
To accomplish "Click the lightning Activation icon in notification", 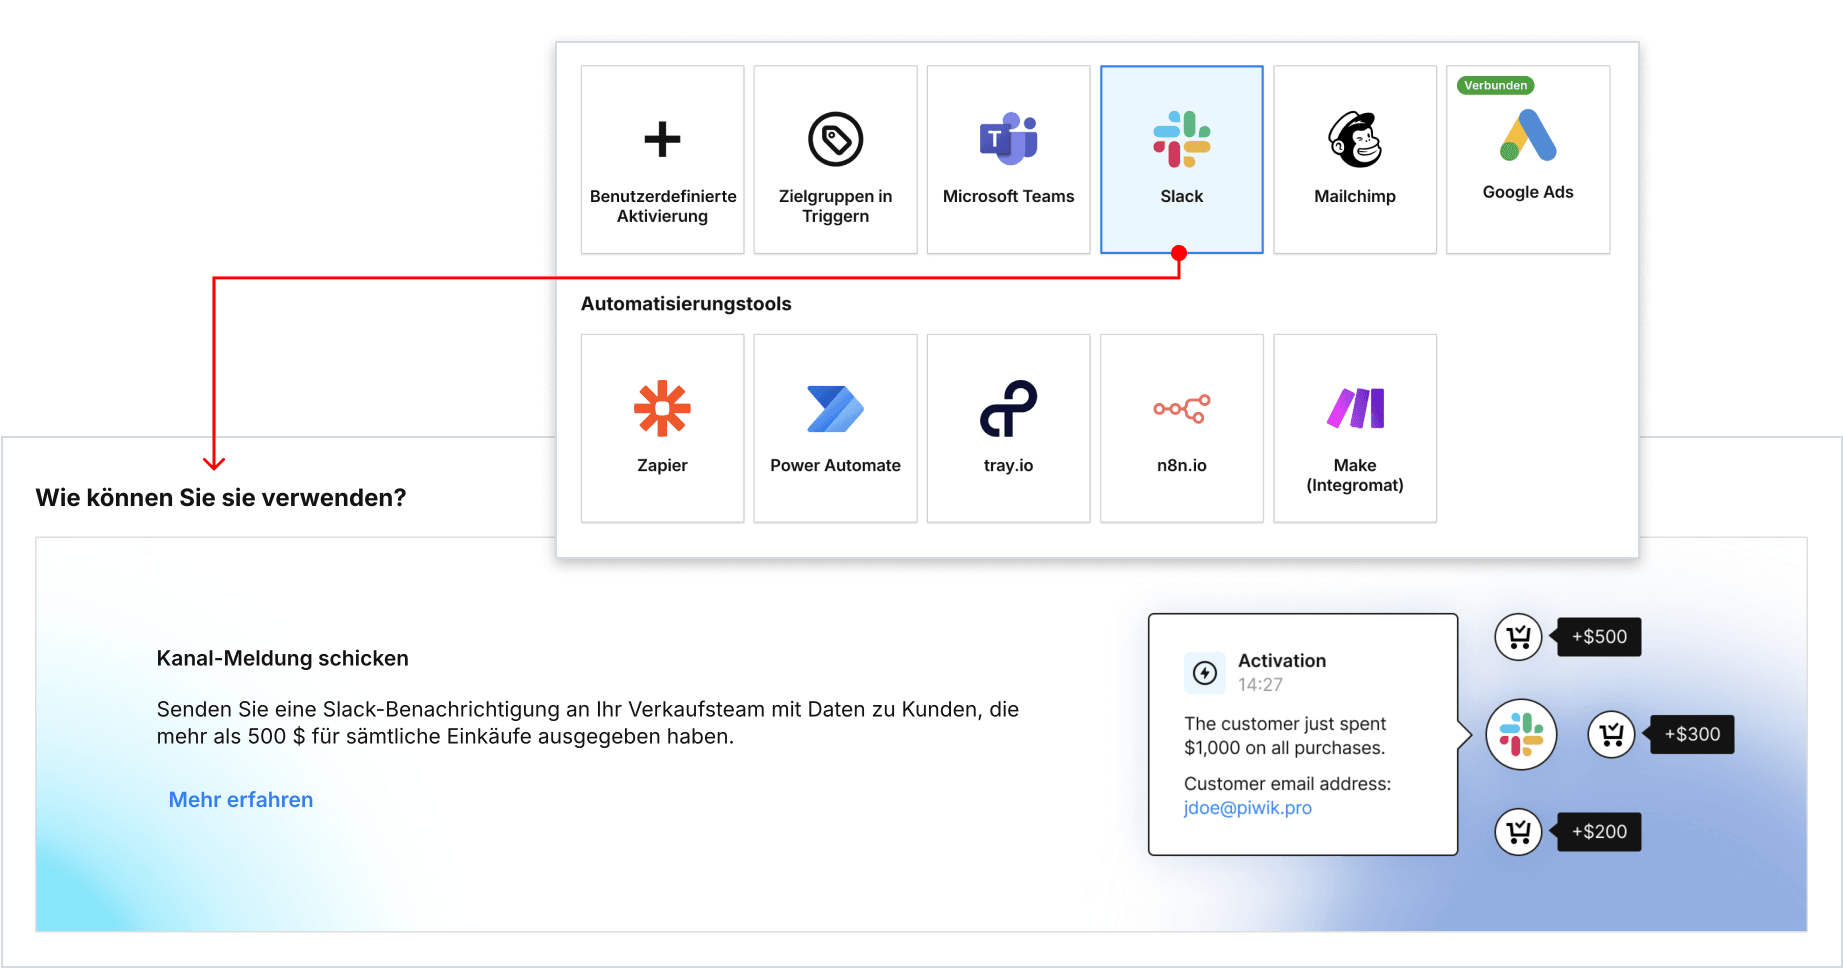I will 1205,672.
